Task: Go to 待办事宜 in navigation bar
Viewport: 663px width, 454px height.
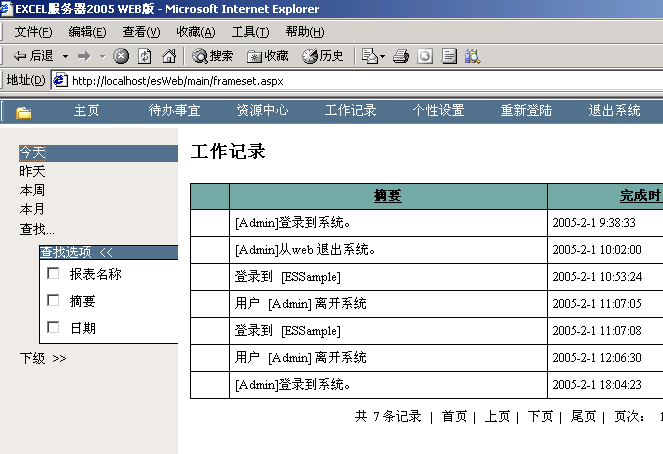Action: 175,111
